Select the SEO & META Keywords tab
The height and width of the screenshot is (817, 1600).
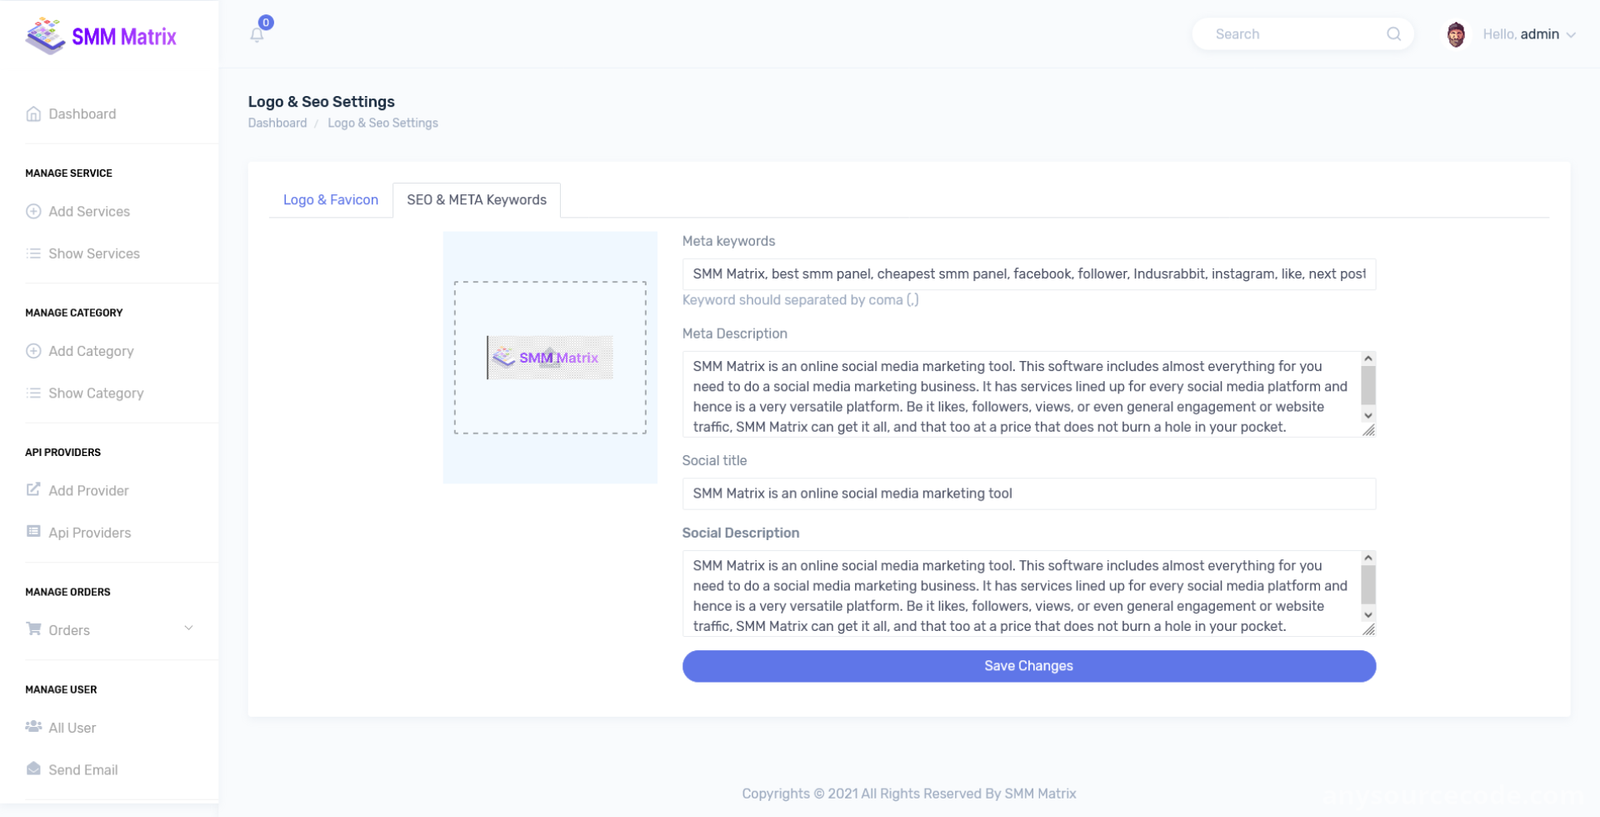pos(477,200)
